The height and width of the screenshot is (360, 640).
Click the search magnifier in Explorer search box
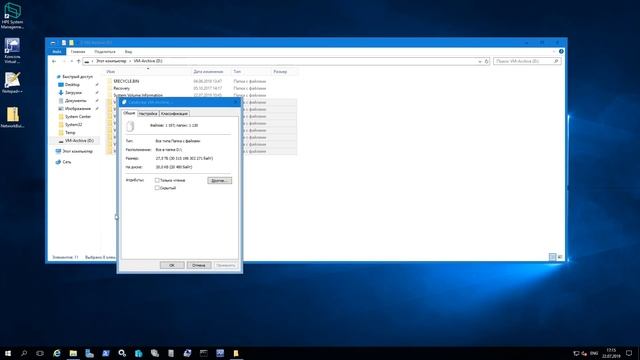(x=556, y=61)
